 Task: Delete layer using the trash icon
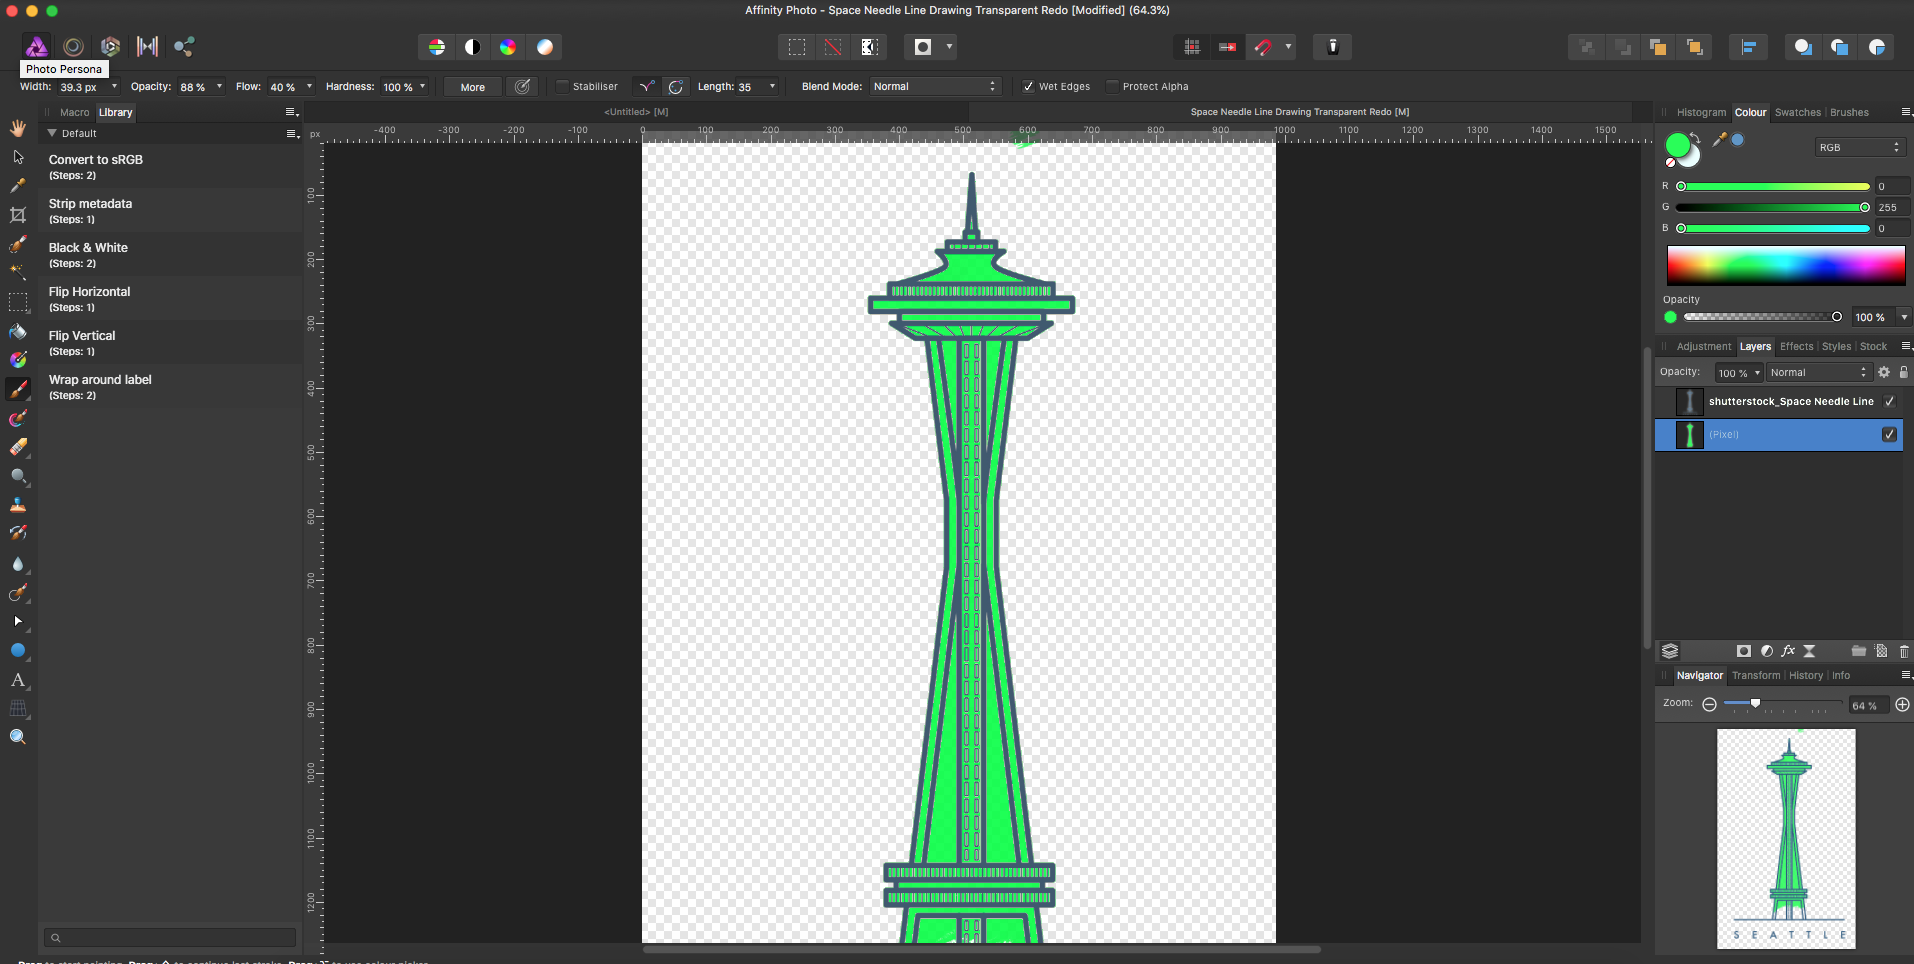[1903, 651]
